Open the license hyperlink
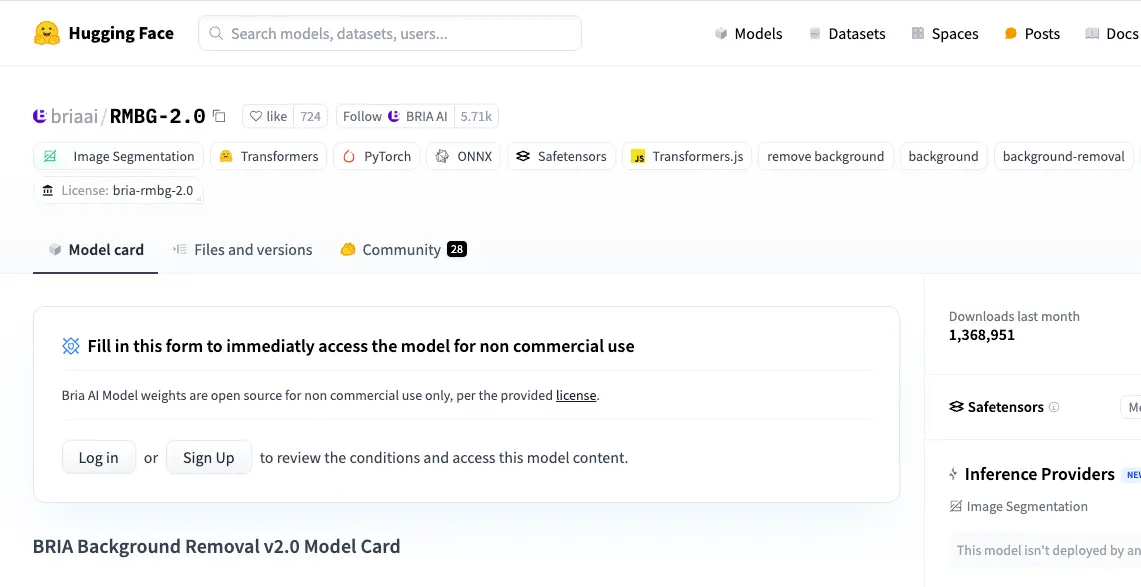 click(576, 396)
